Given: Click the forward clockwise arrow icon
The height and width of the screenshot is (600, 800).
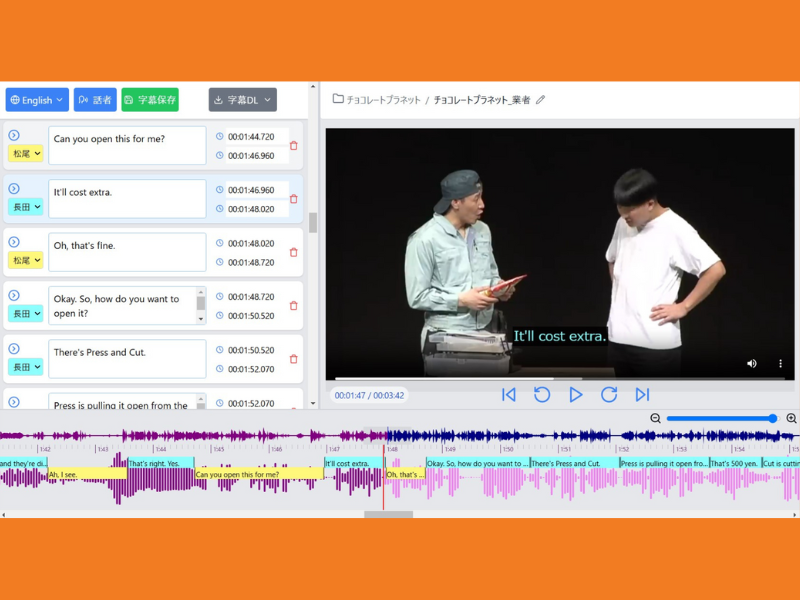Looking at the screenshot, I should tap(608, 395).
